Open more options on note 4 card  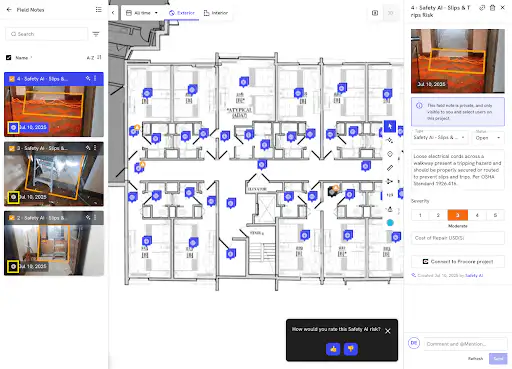click(95, 78)
